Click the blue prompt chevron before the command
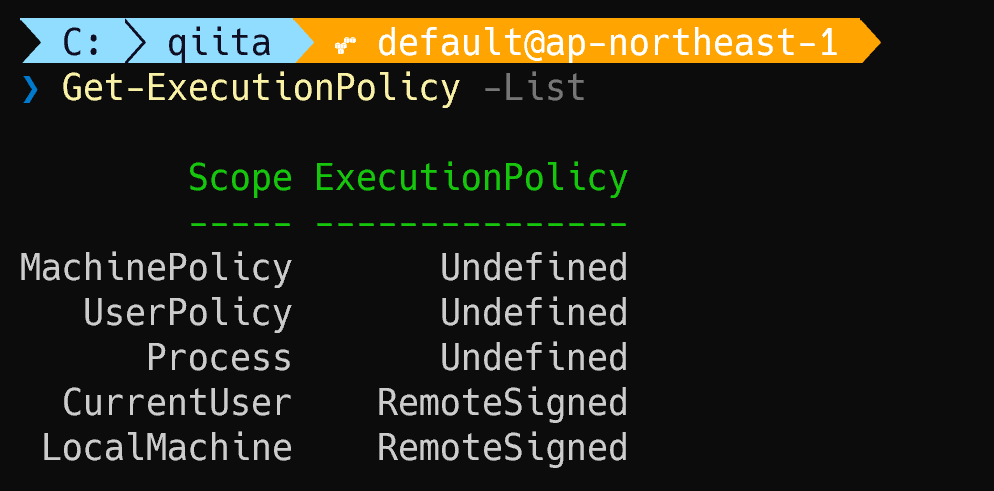This screenshot has height=491, width=994. click(30, 89)
